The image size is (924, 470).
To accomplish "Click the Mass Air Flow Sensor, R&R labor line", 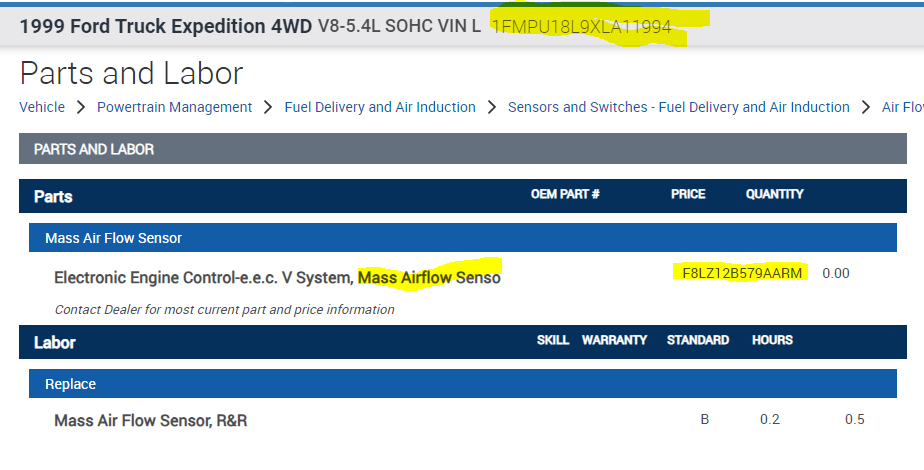I will click(150, 420).
